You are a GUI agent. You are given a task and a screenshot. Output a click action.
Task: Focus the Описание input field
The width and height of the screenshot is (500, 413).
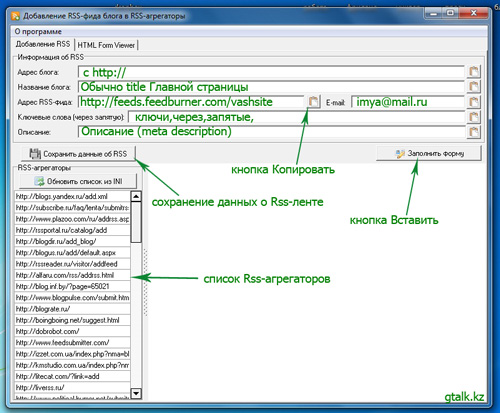tap(271, 132)
